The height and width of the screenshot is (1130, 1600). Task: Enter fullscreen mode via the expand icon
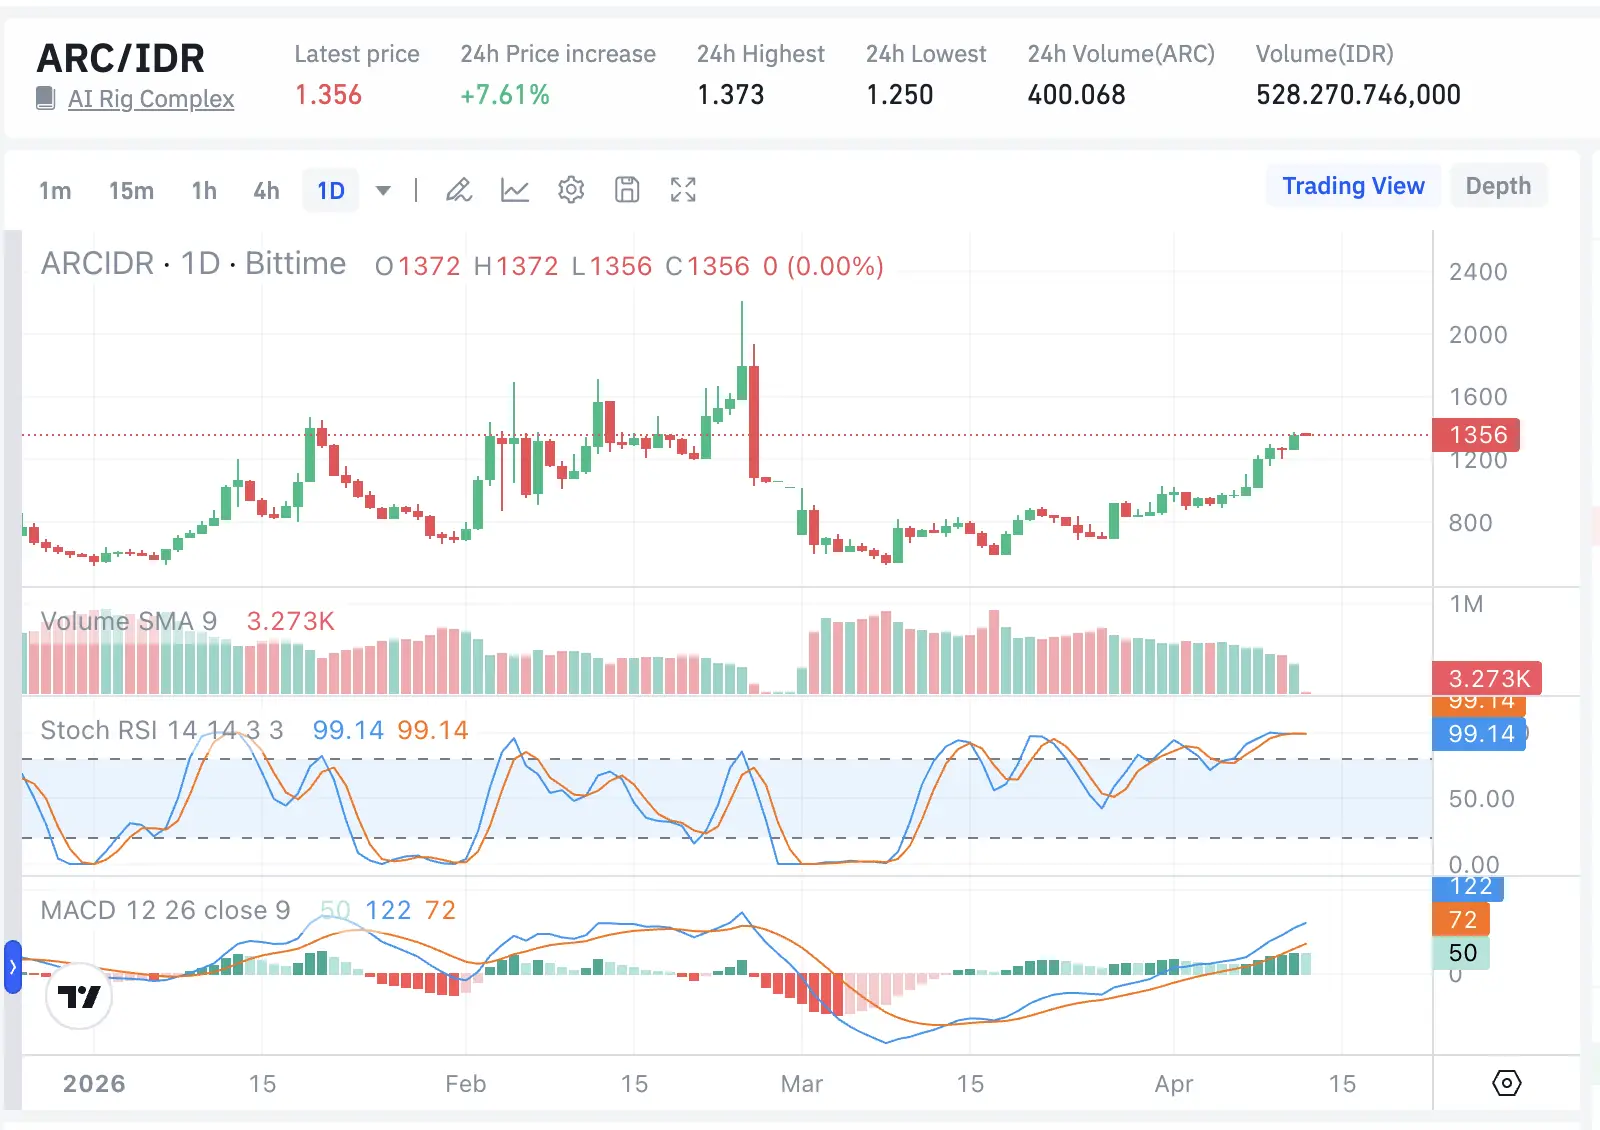click(683, 190)
